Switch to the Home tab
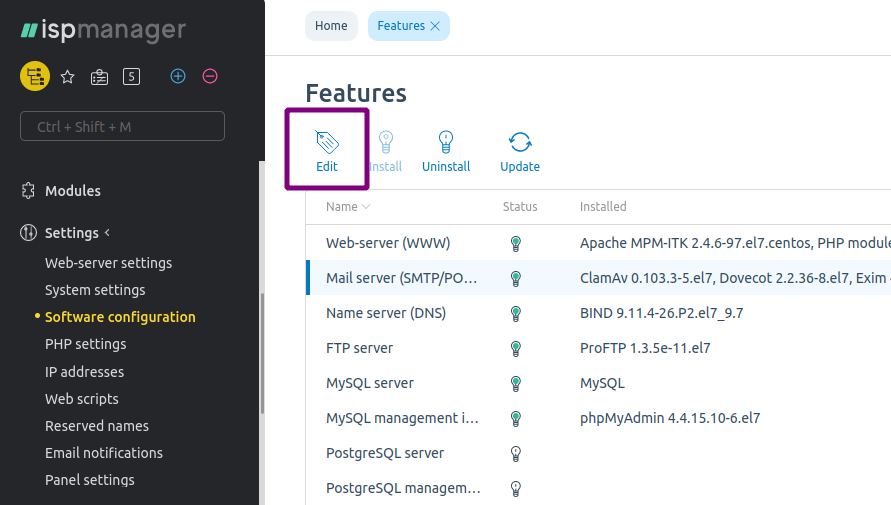This screenshot has width=891, height=505. 331,26
